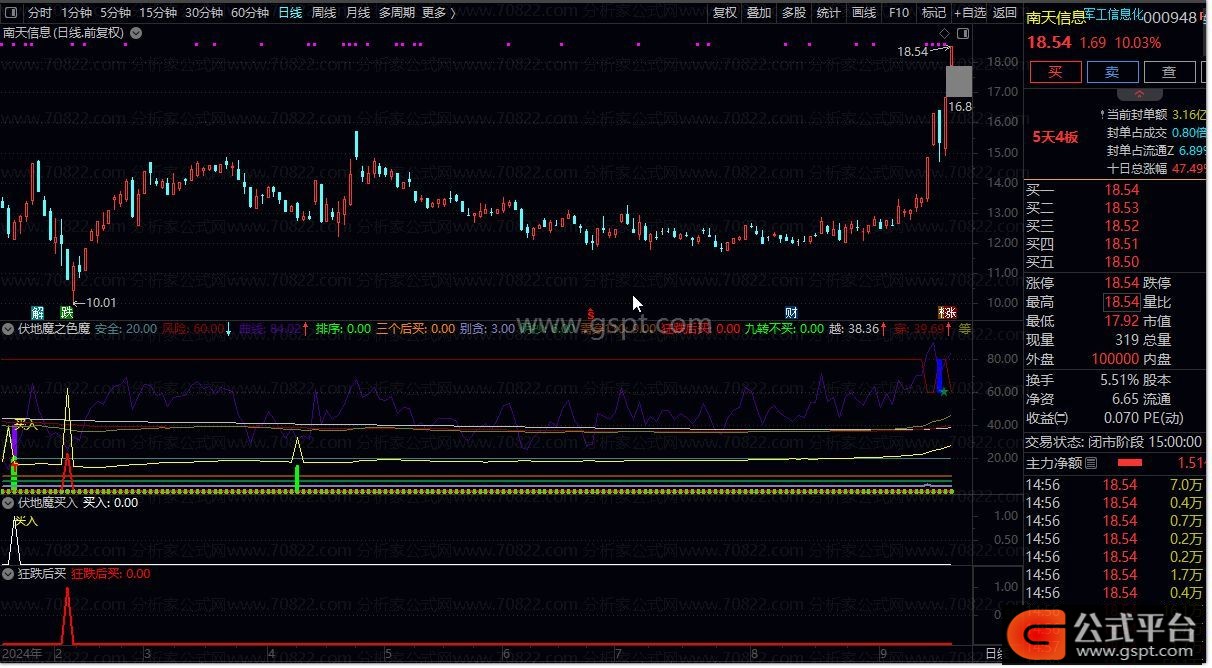Expand the 伏地魔之色魔 indicator dropdown

click(x=9, y=328)
